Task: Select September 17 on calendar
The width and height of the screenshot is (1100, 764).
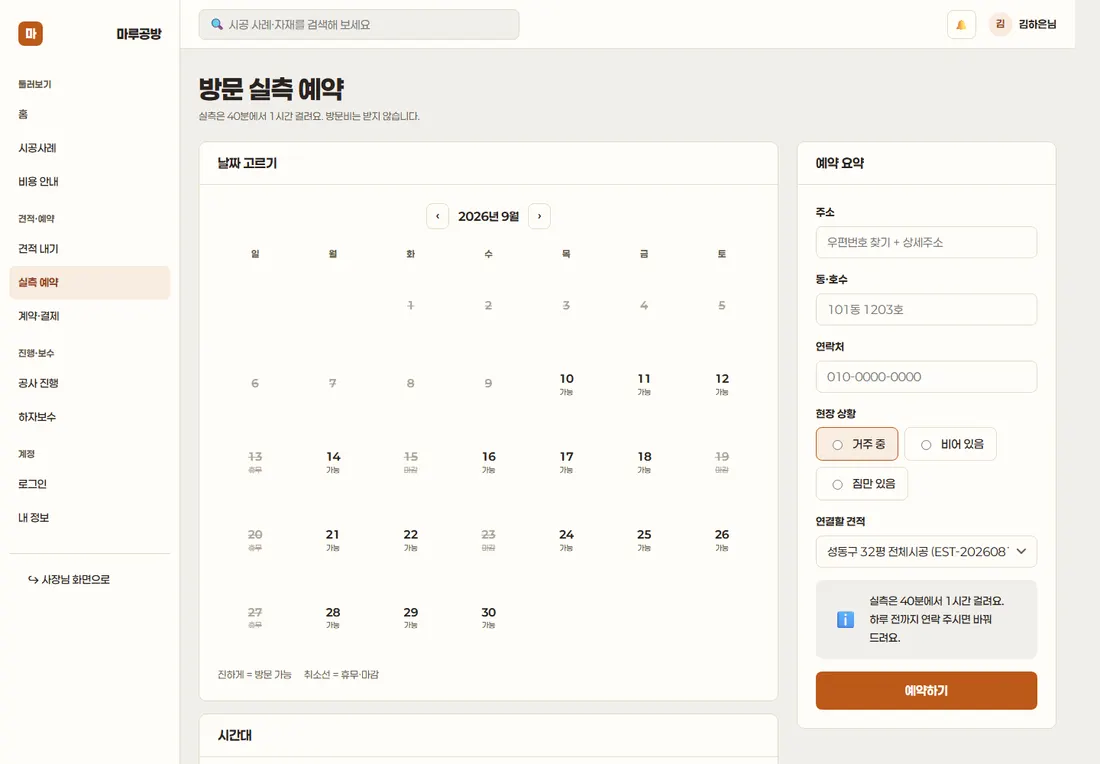Action: click(566, 462)
